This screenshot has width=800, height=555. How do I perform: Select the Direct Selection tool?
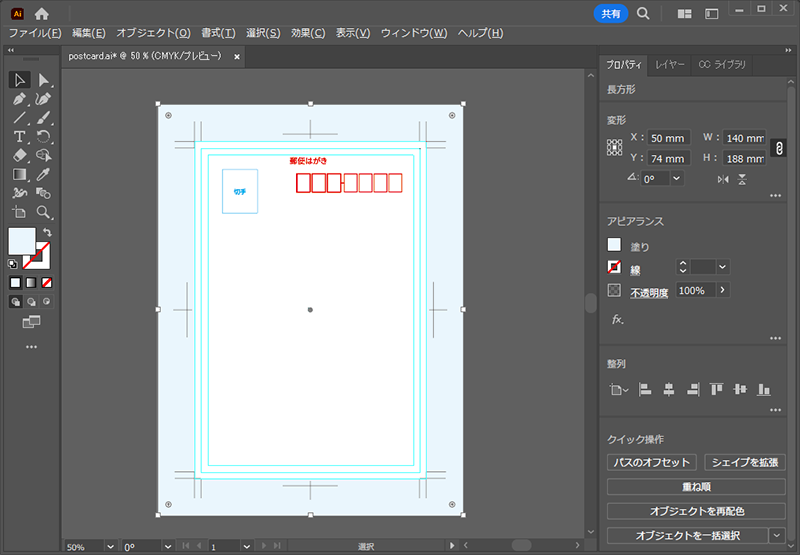(x=44, y=80)
